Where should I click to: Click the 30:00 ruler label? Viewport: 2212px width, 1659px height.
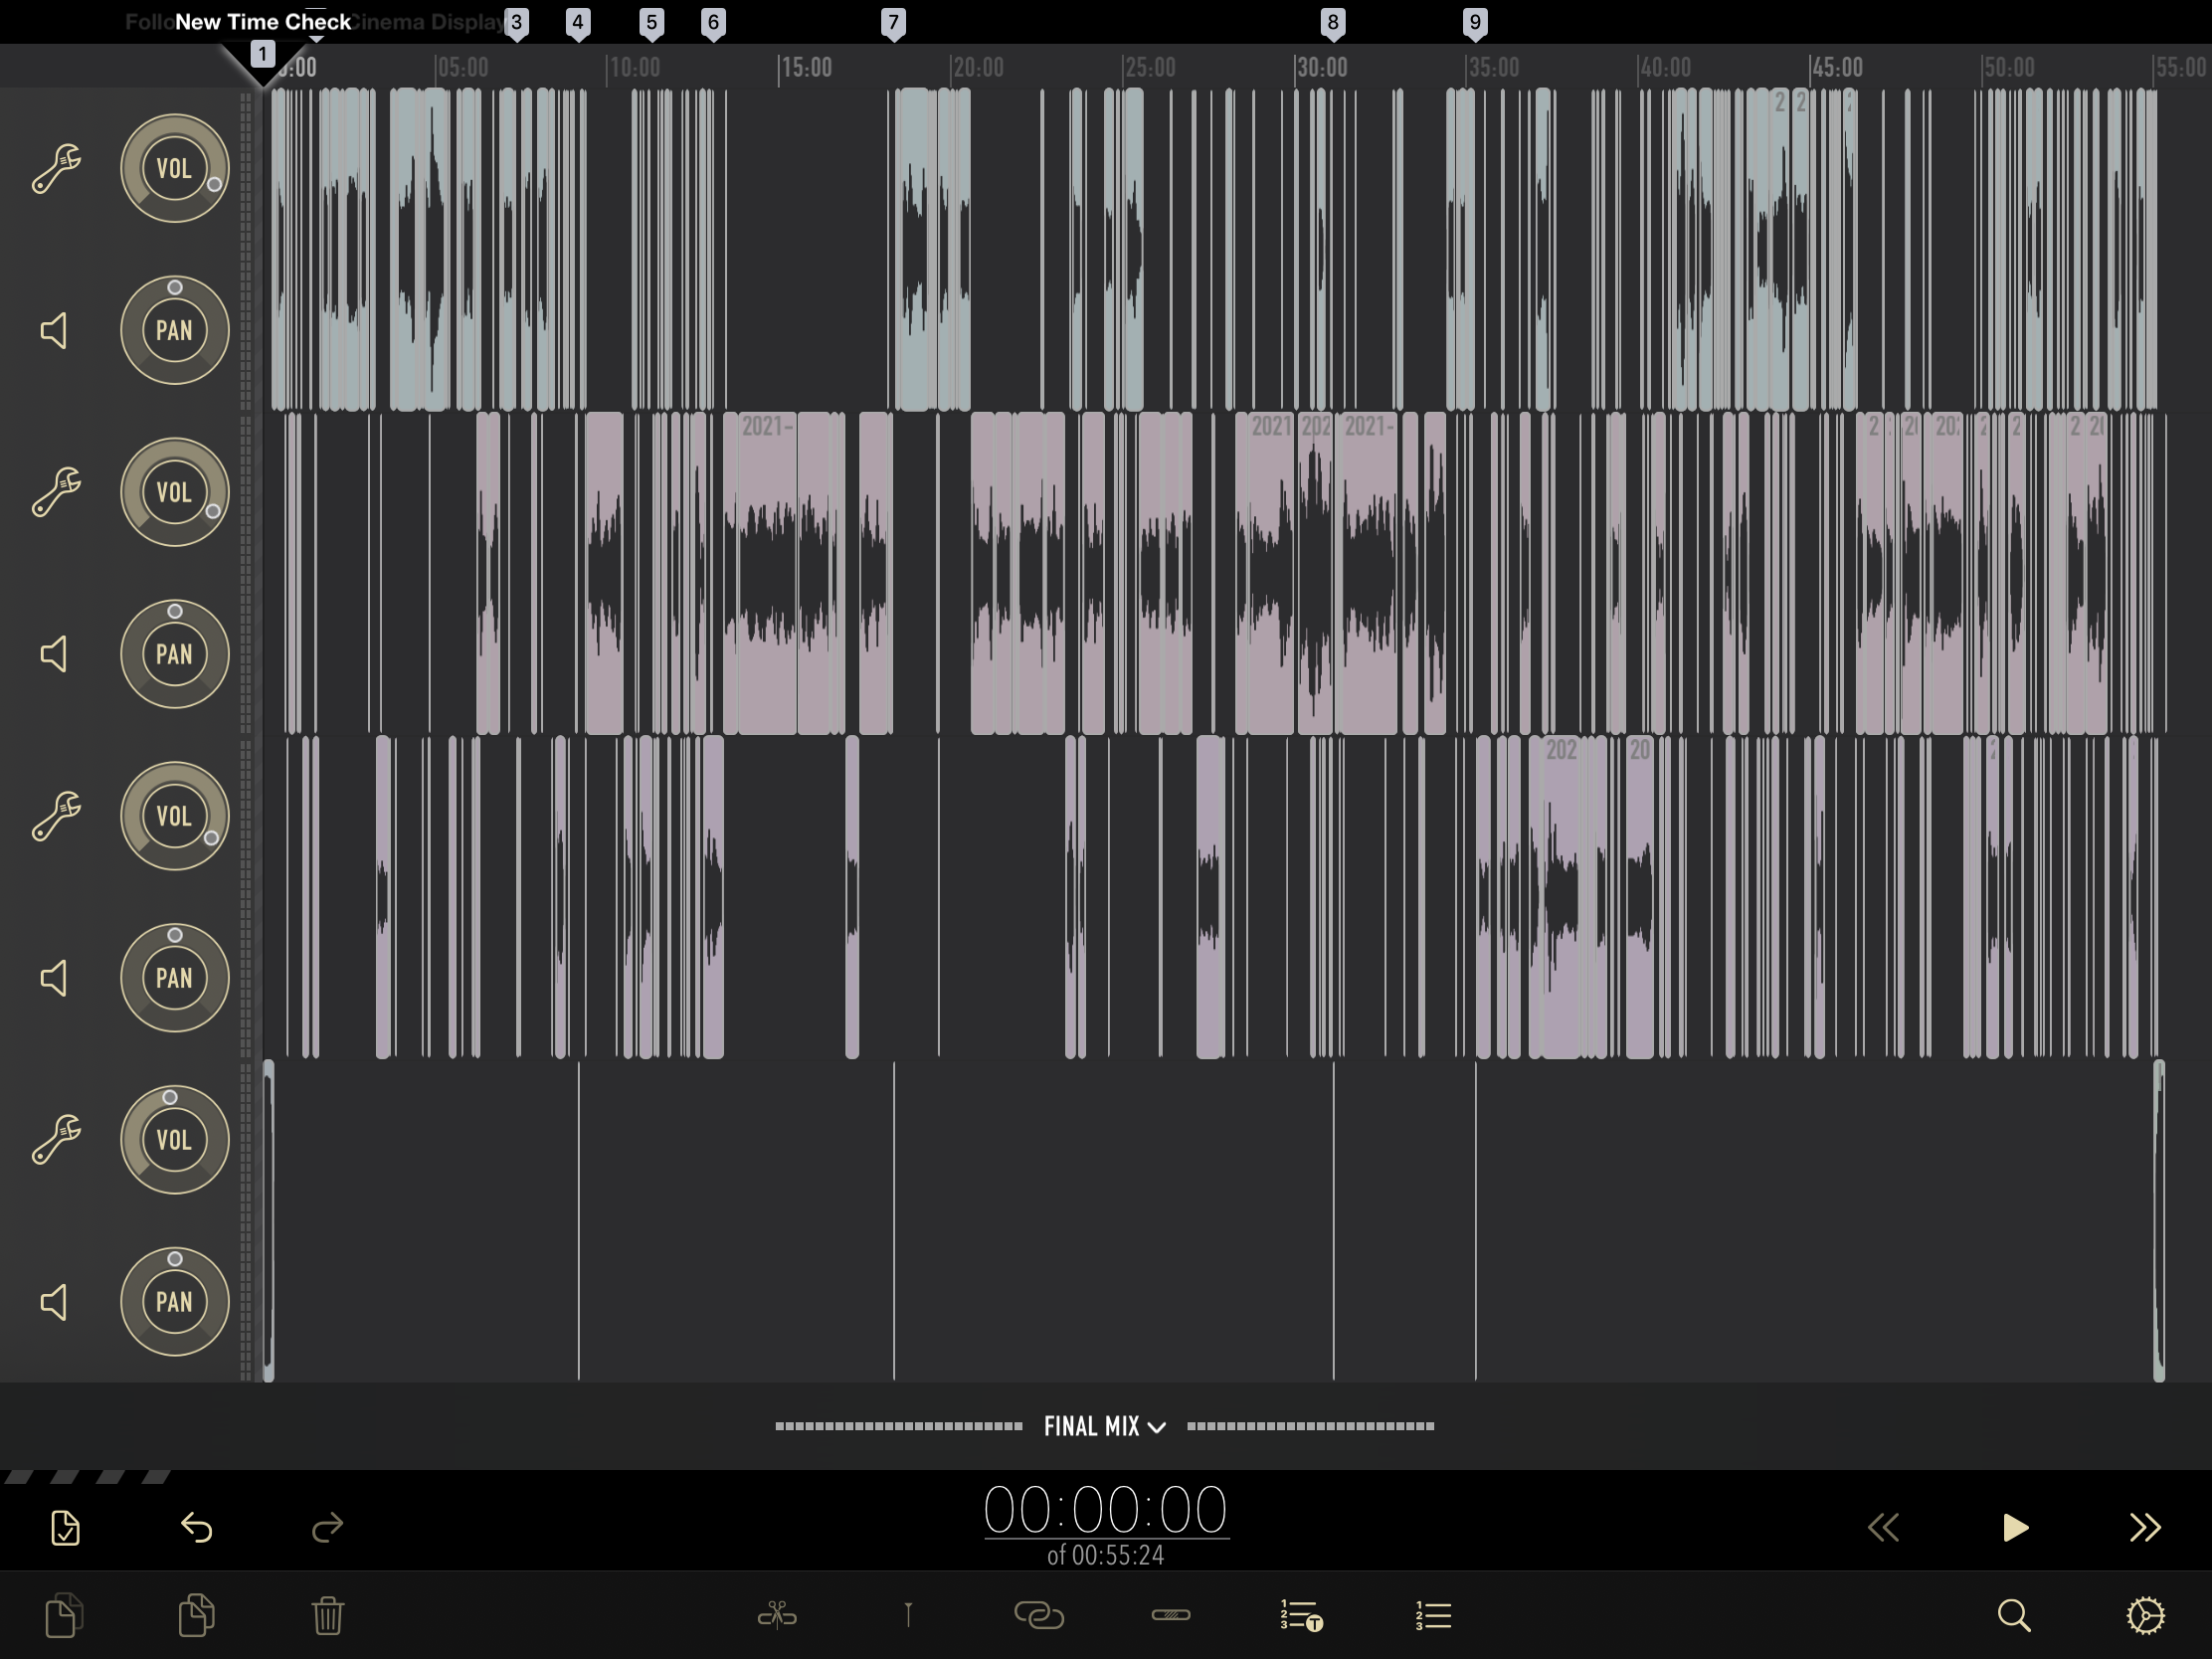pos(1322,68)
